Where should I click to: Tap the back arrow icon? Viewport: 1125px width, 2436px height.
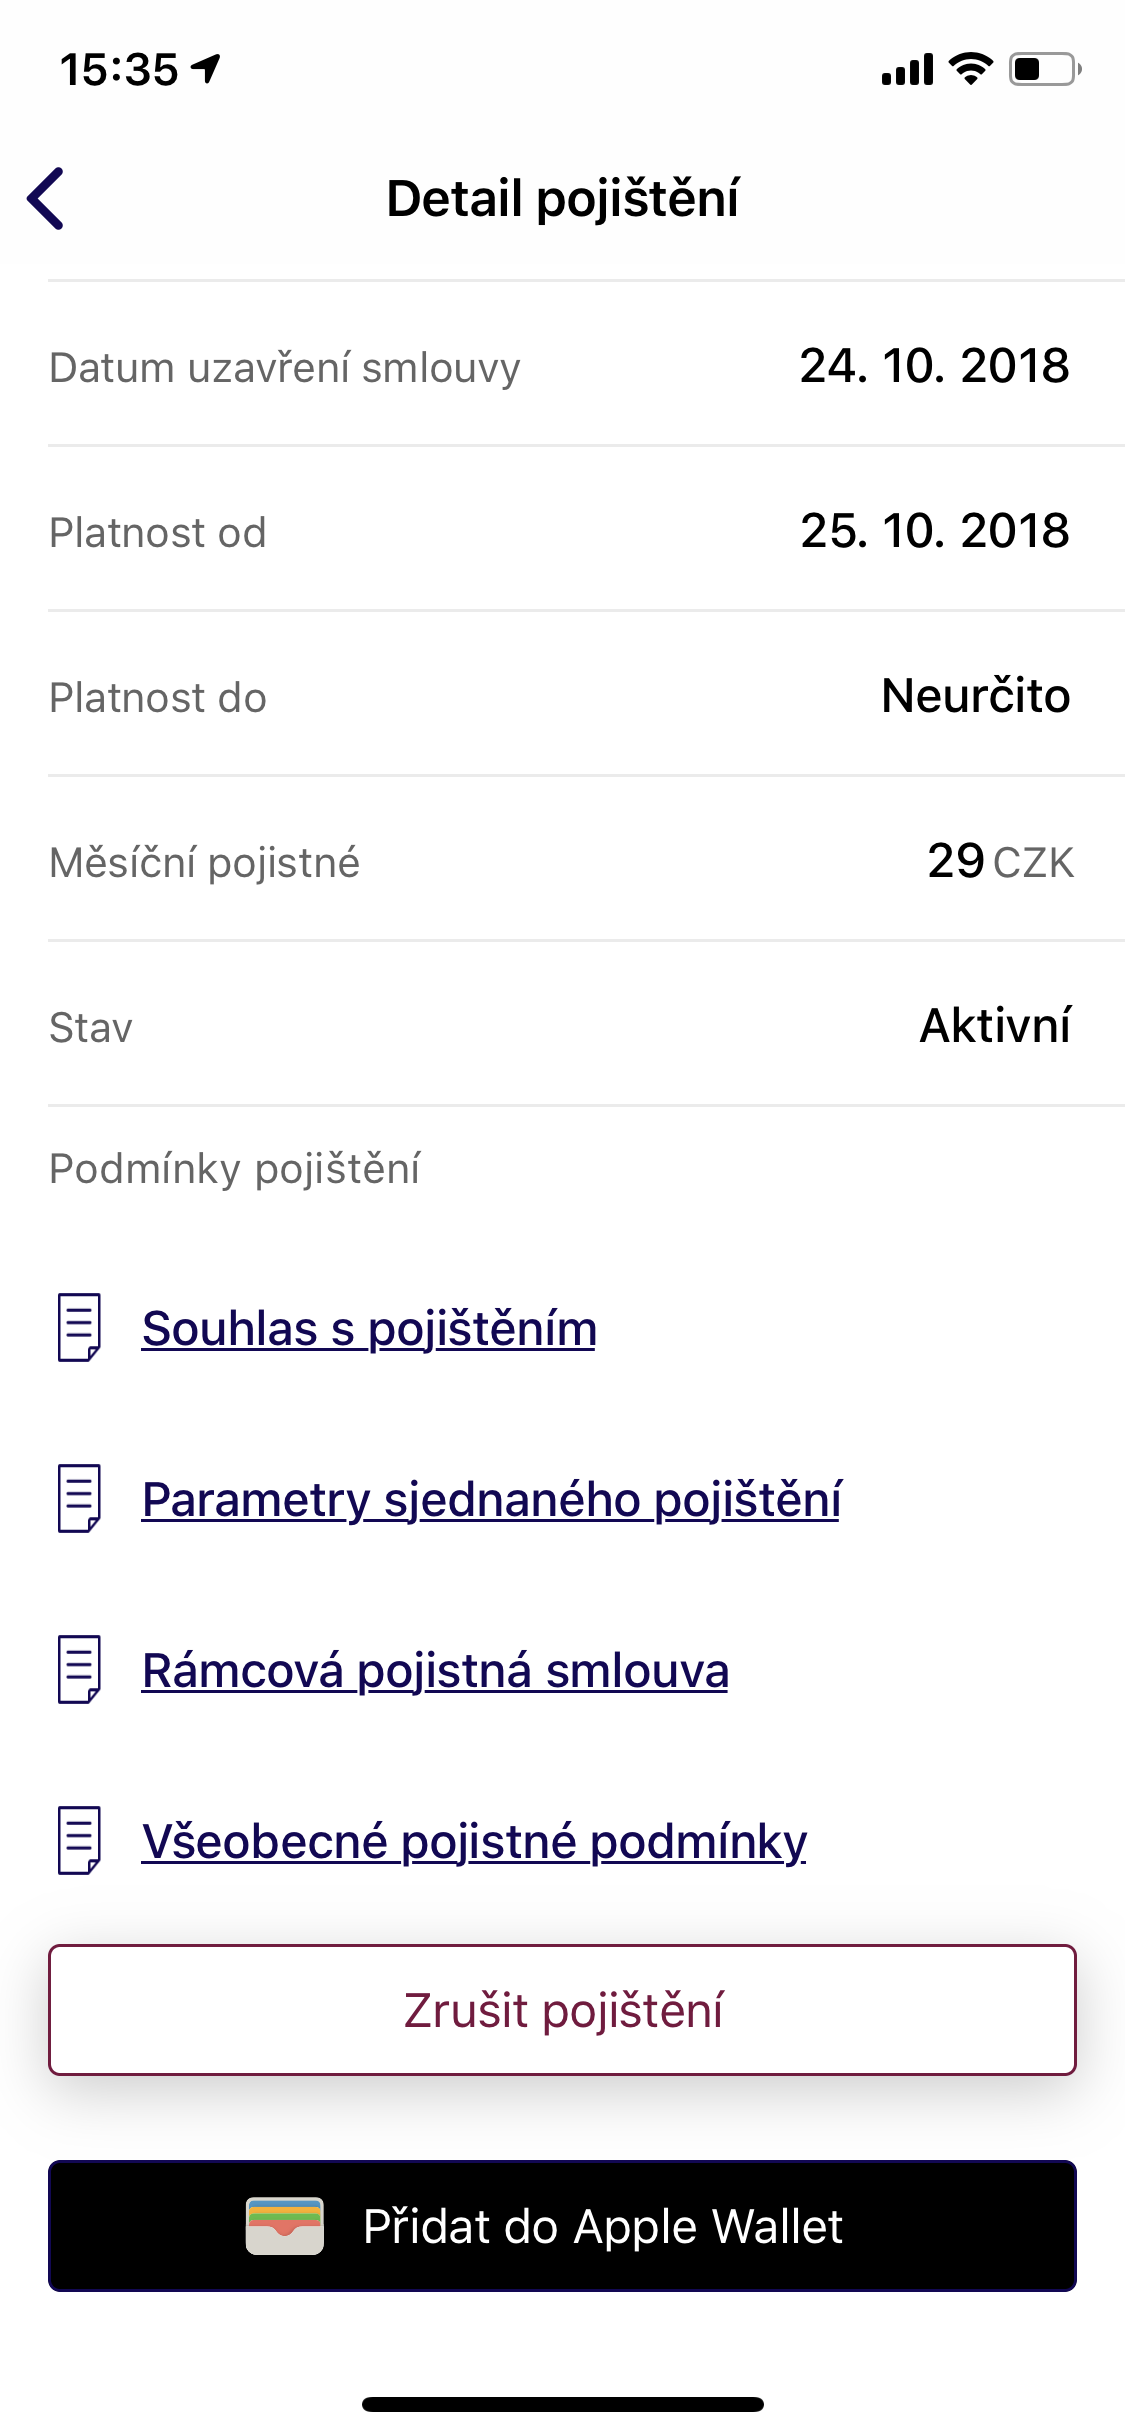click(x=46, y=198)
